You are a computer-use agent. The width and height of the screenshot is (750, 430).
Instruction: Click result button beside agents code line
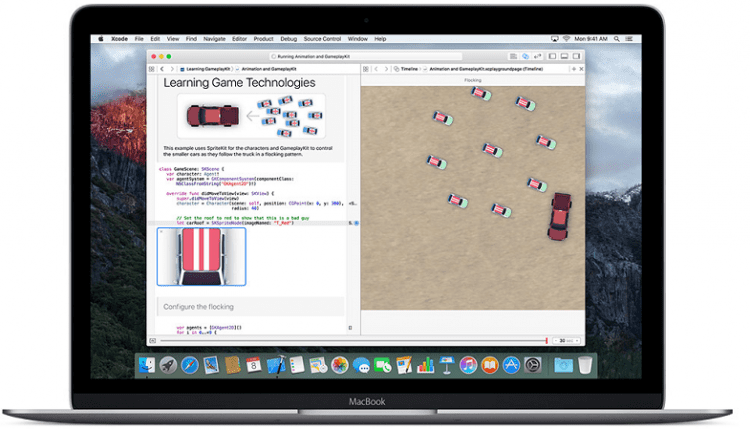point(350,328)
